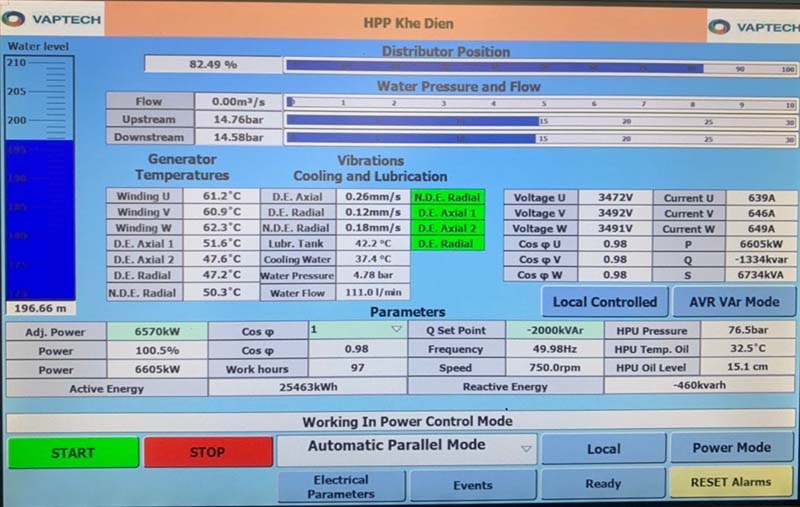Screen dimensions: 800x507
Task: Switch to Power Mode
Action: (731, 448)
